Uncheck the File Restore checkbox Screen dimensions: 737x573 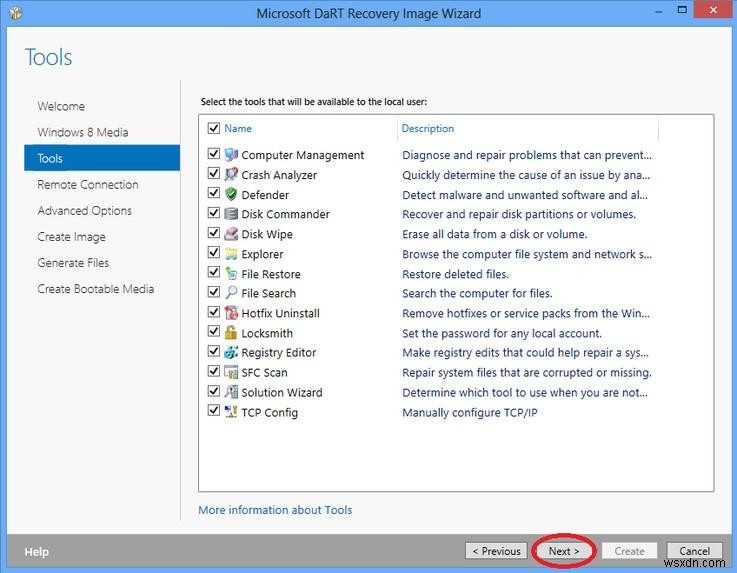click(213, 272)
